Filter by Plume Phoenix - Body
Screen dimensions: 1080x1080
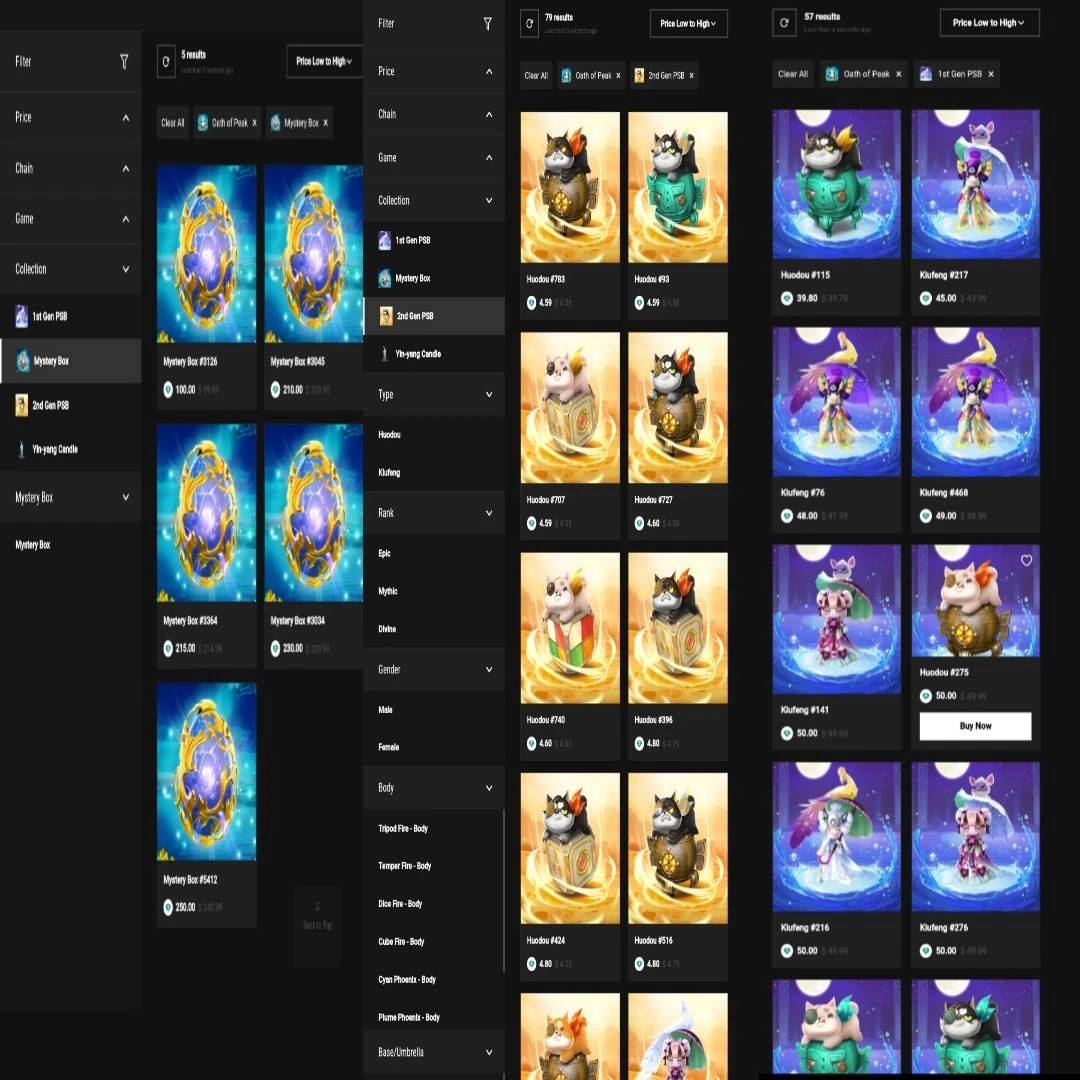(409, 1017)
